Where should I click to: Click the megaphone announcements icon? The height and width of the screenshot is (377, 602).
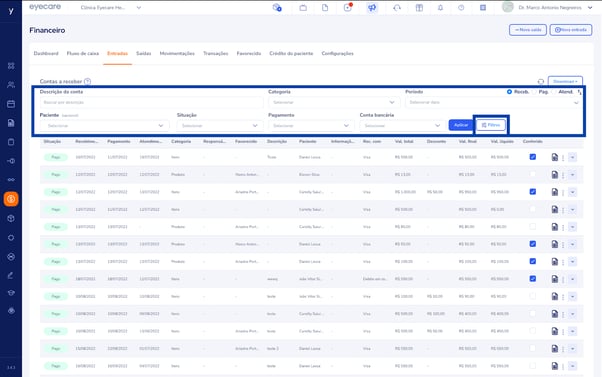[372, 8]
